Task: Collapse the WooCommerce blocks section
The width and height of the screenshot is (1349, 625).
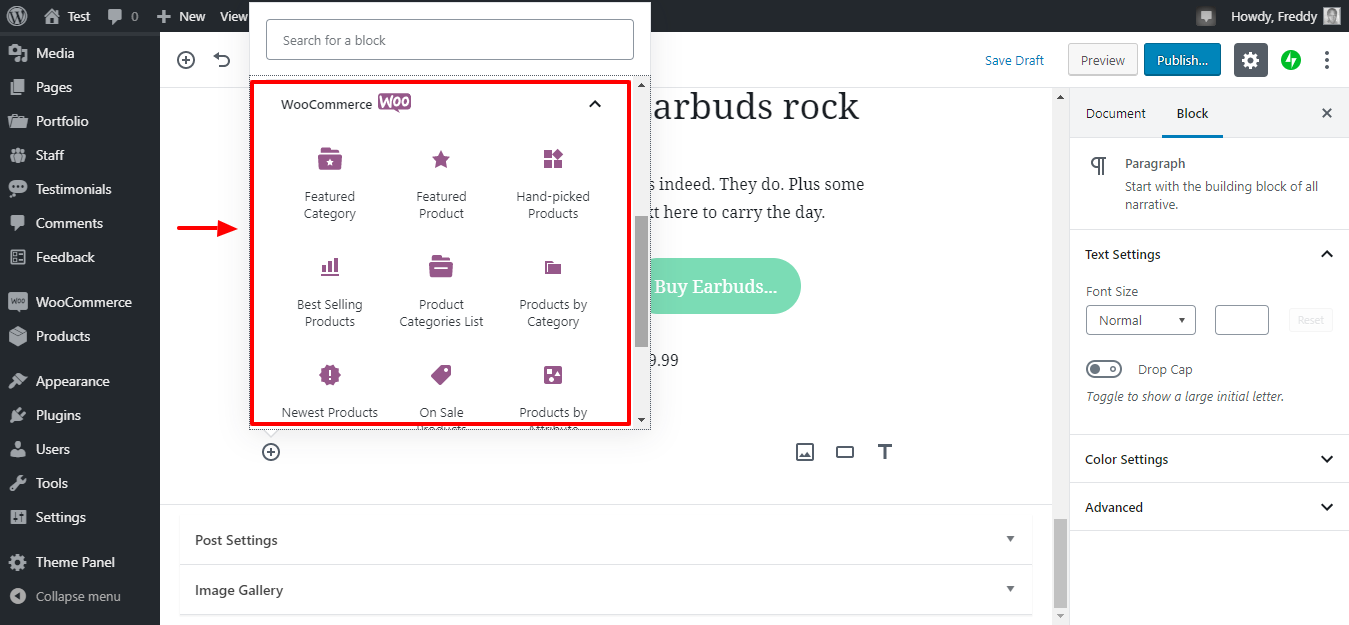Action: [x=595, y=104]
